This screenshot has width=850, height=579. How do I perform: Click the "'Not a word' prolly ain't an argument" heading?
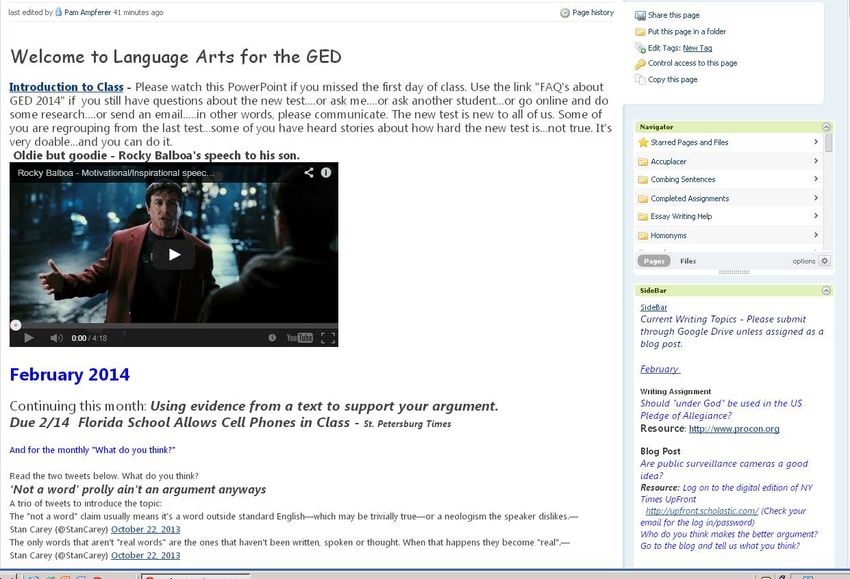pos(138,489)
